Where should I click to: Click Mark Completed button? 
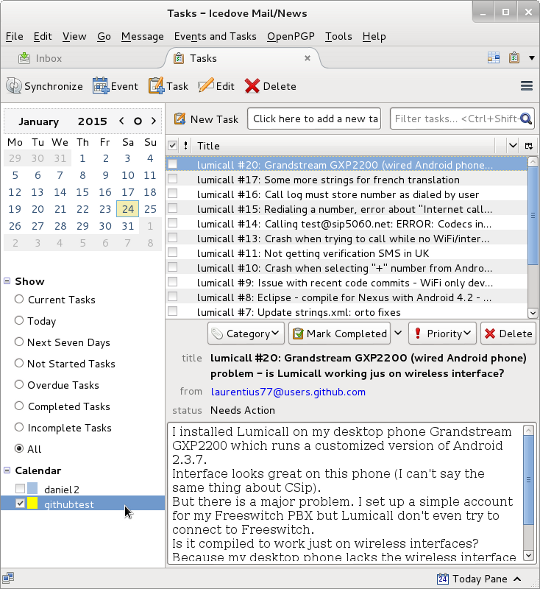[340, 334]
